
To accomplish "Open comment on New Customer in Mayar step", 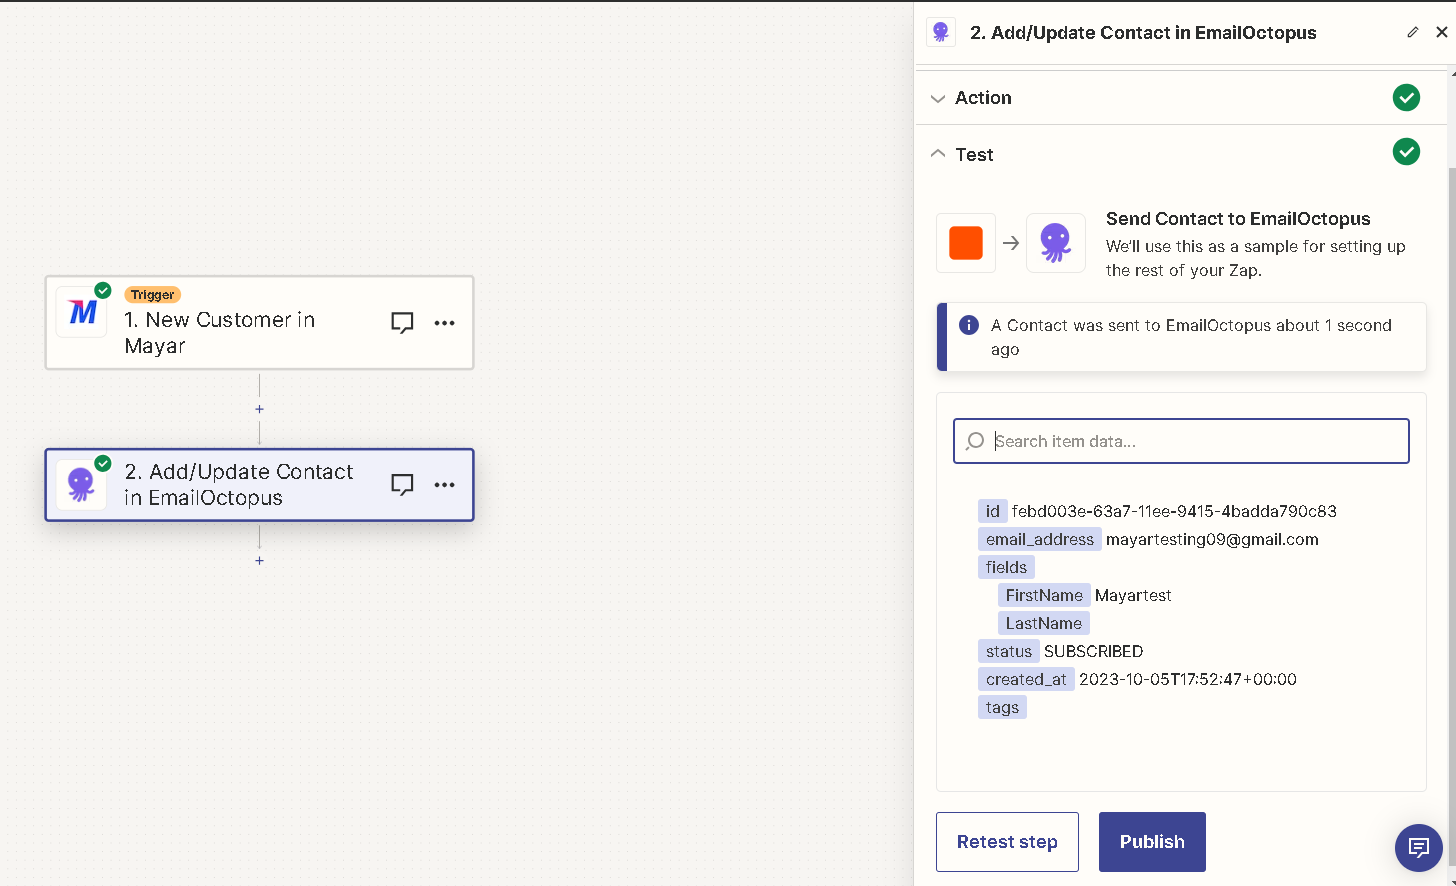I will pos(402,323).
